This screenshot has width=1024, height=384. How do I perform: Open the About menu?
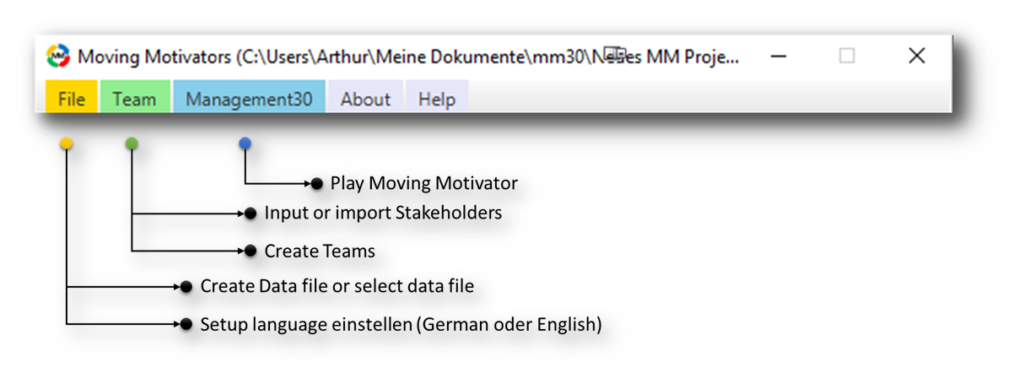point(366,99)
